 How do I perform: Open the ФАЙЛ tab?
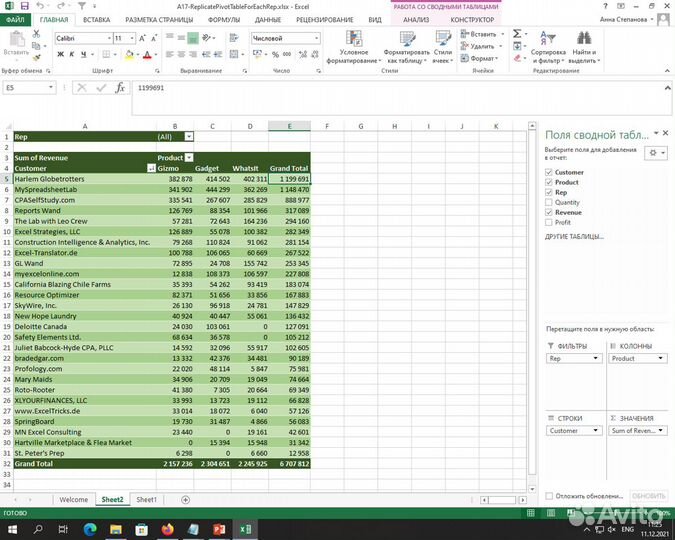point(15,19)
